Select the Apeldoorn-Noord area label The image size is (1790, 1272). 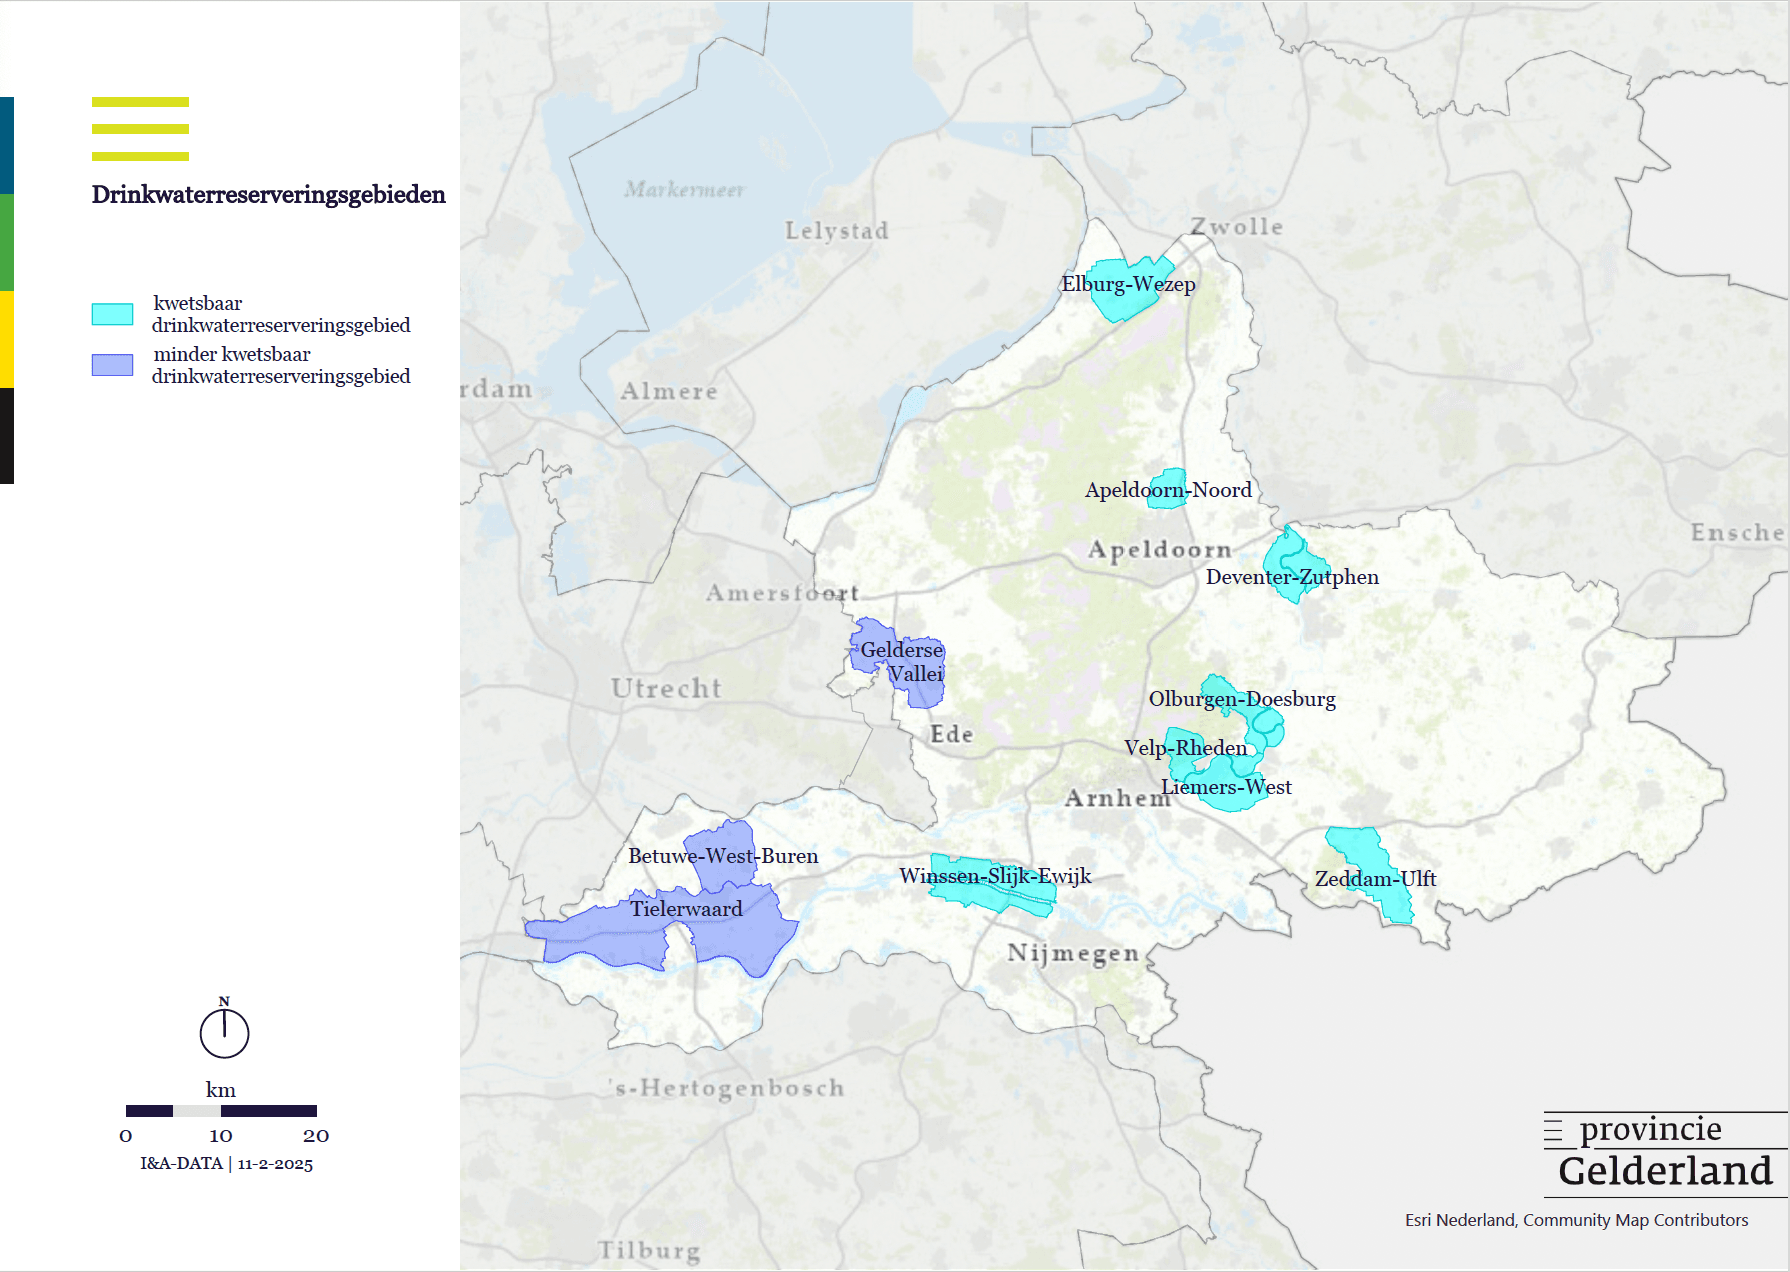(x=1168, y=490)
